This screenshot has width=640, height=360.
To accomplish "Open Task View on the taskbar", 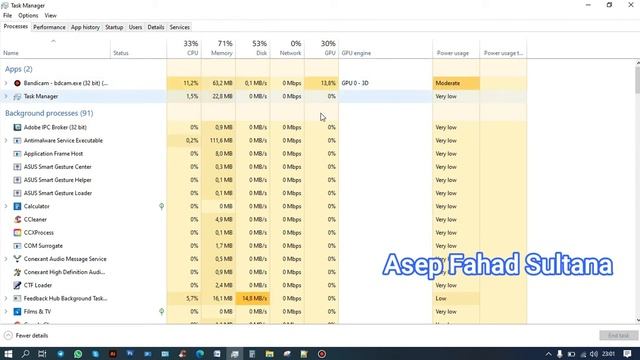I will tap(42, 354).
